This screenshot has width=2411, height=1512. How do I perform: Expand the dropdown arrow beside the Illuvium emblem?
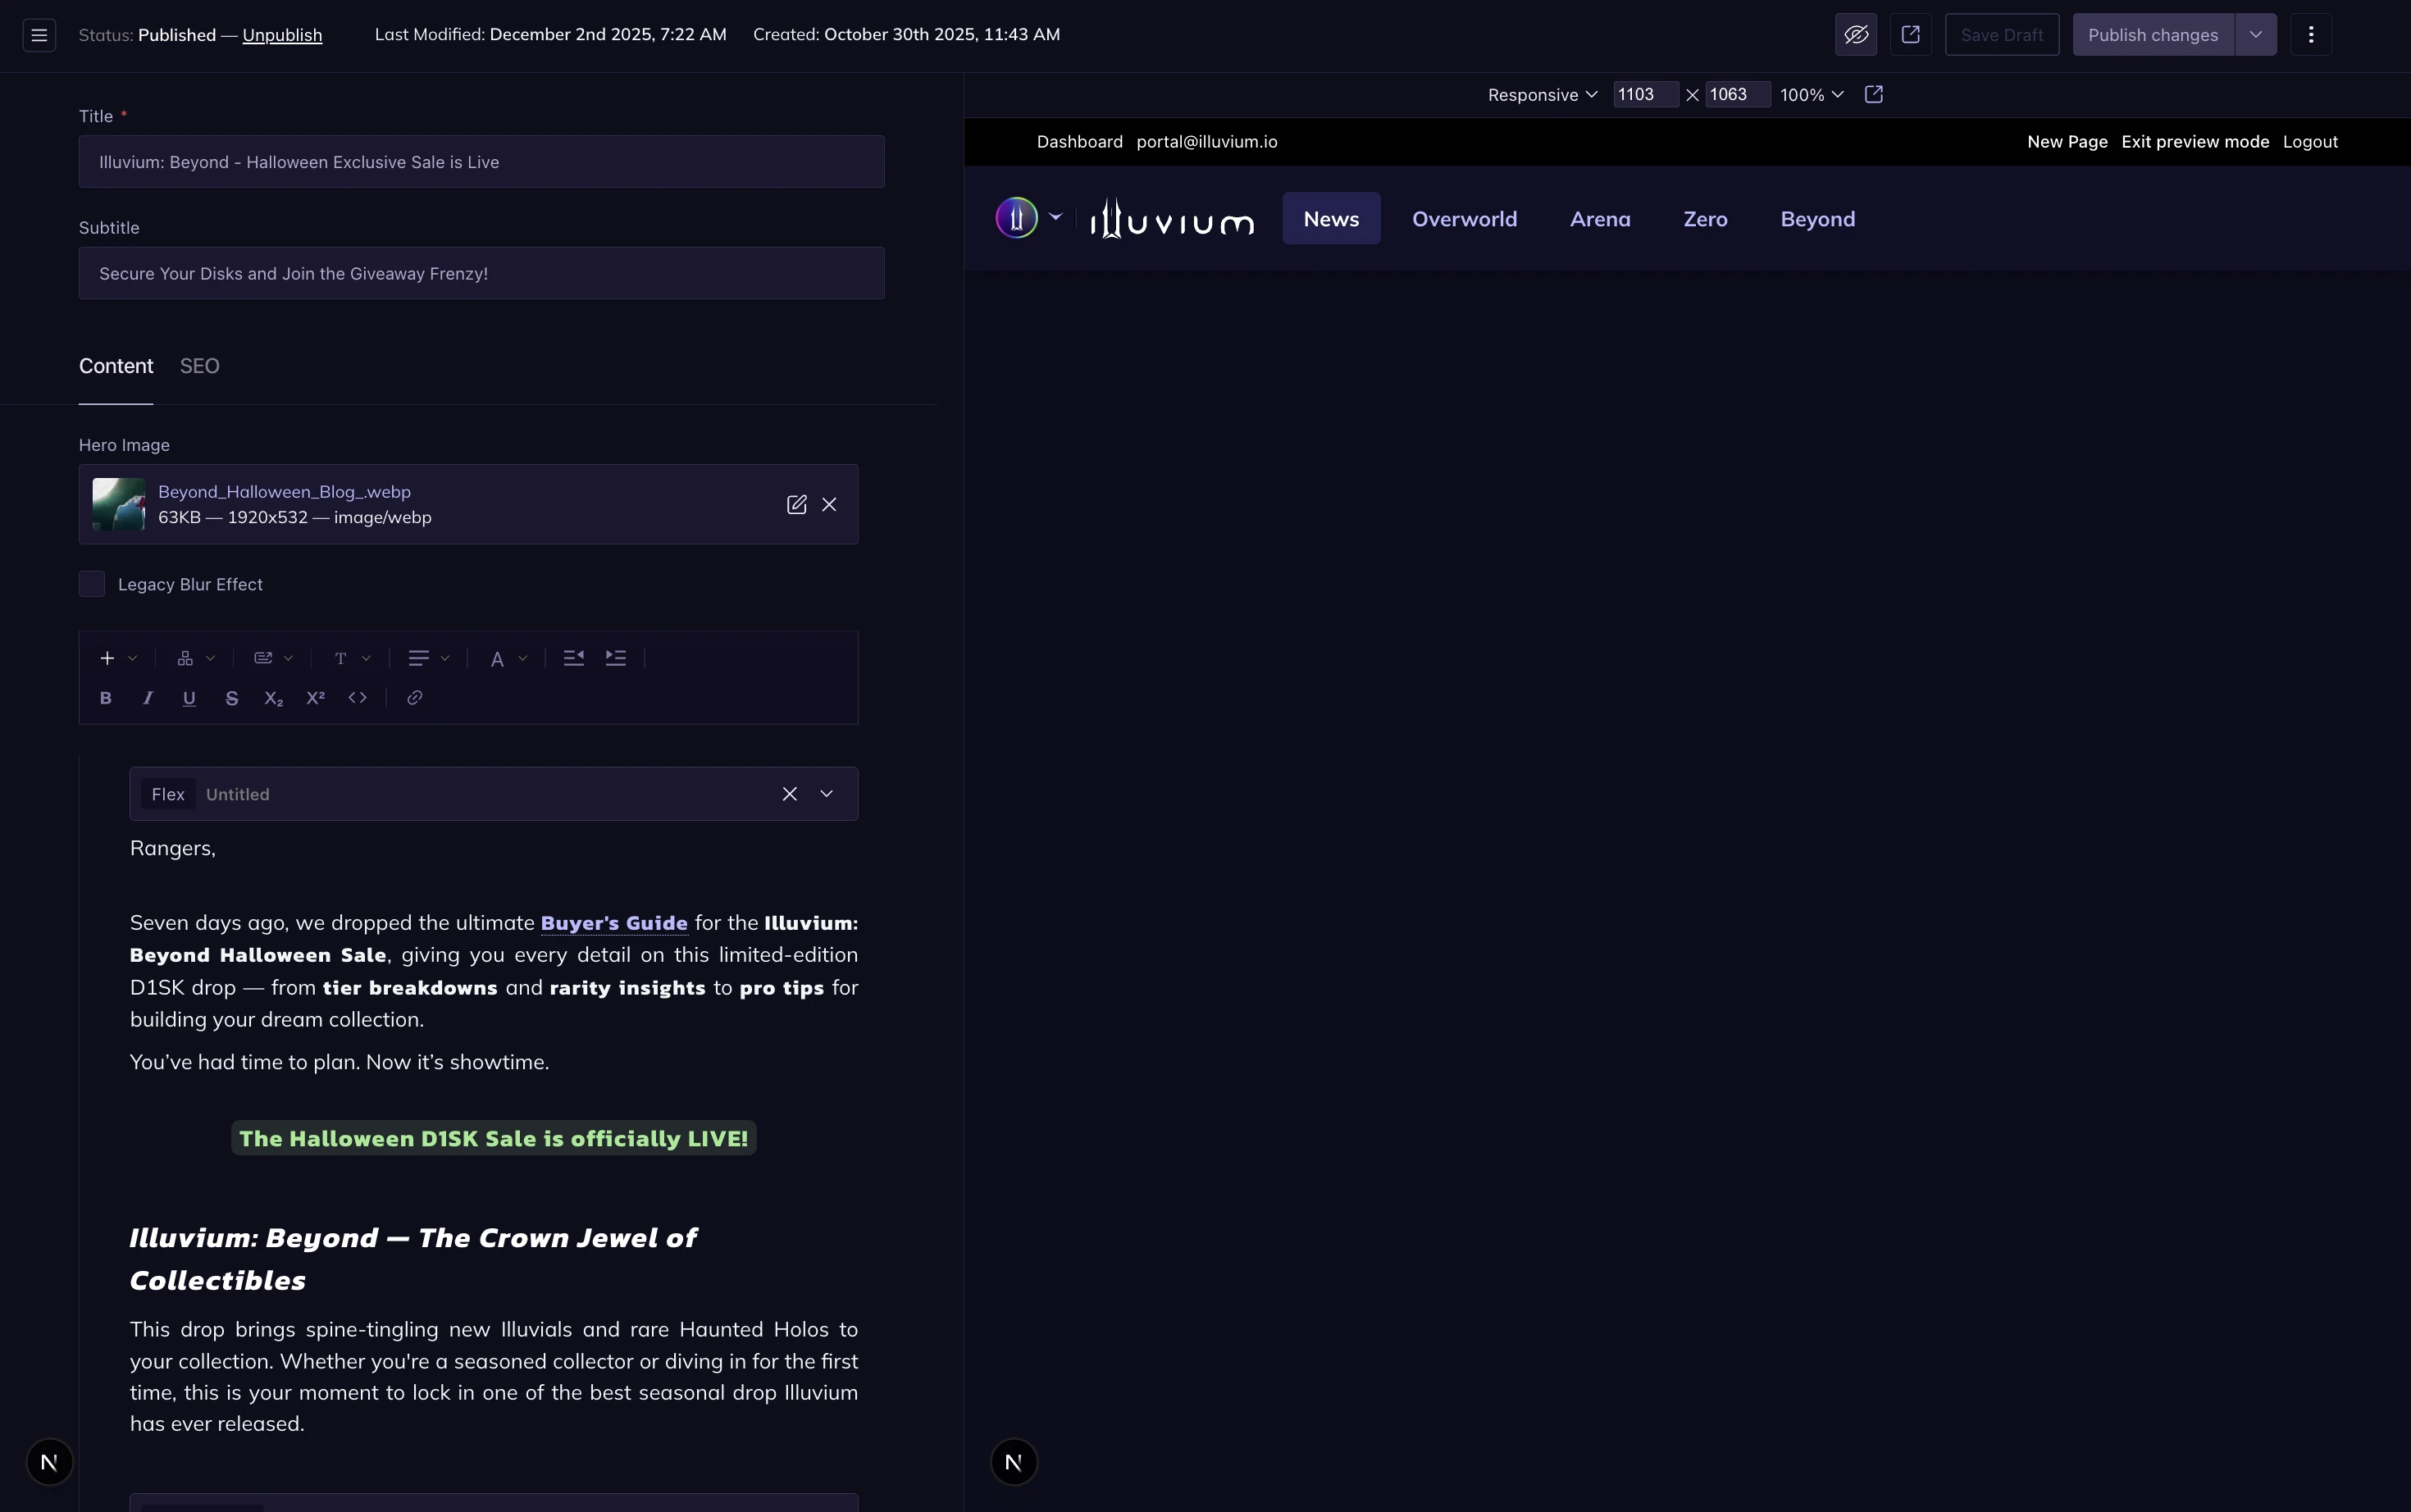click(x=1055, y=217)
